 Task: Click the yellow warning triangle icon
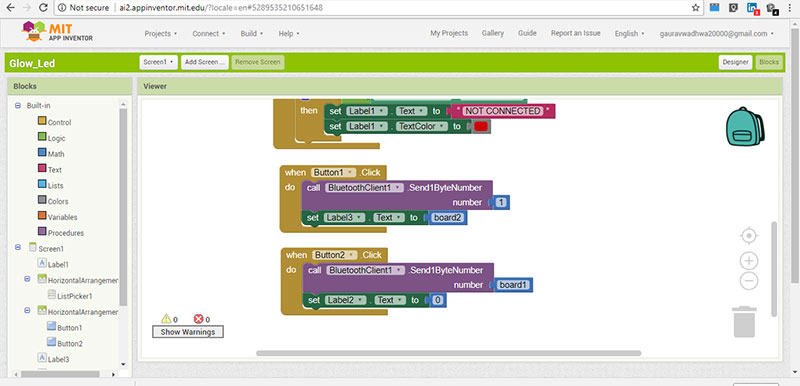point(166,319)
